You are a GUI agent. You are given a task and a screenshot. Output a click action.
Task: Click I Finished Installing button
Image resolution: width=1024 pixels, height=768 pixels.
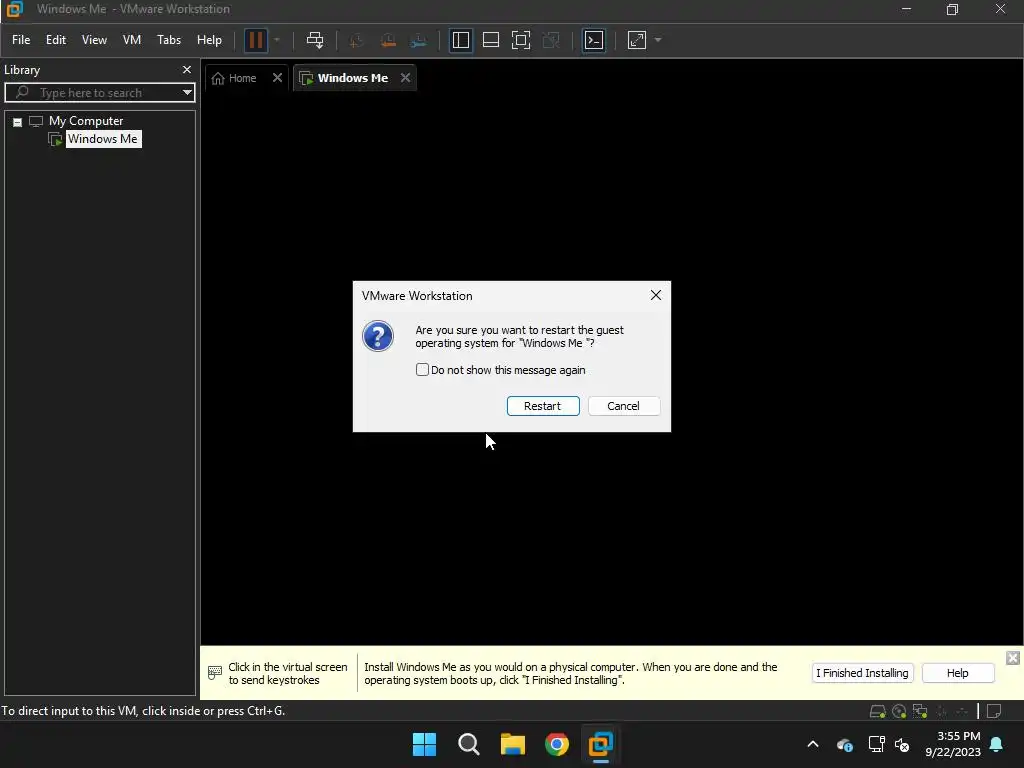(x=862, y=673)
